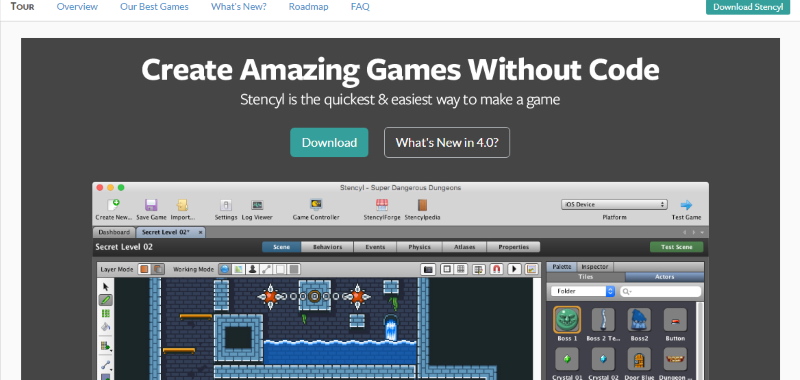This screenshot has width=800, height=380.
Task: Open the Stencylpedia book icon
Action: pyautogui.click(x=422, y=205)
